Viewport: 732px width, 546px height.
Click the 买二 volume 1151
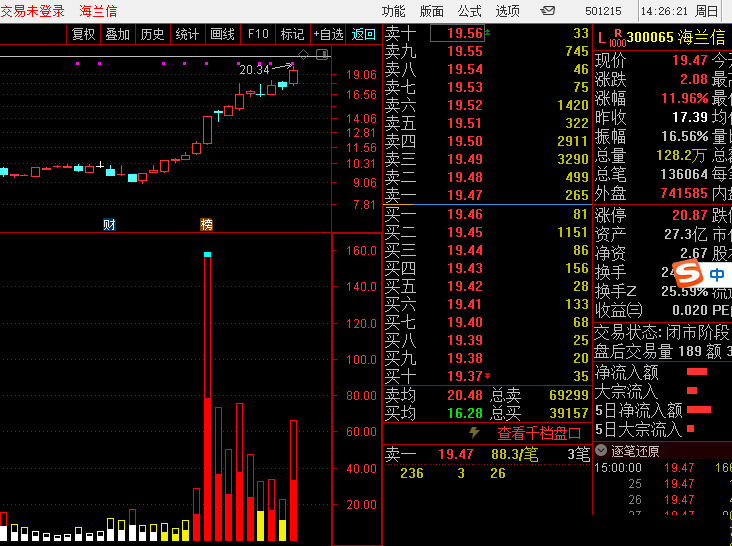573,232
